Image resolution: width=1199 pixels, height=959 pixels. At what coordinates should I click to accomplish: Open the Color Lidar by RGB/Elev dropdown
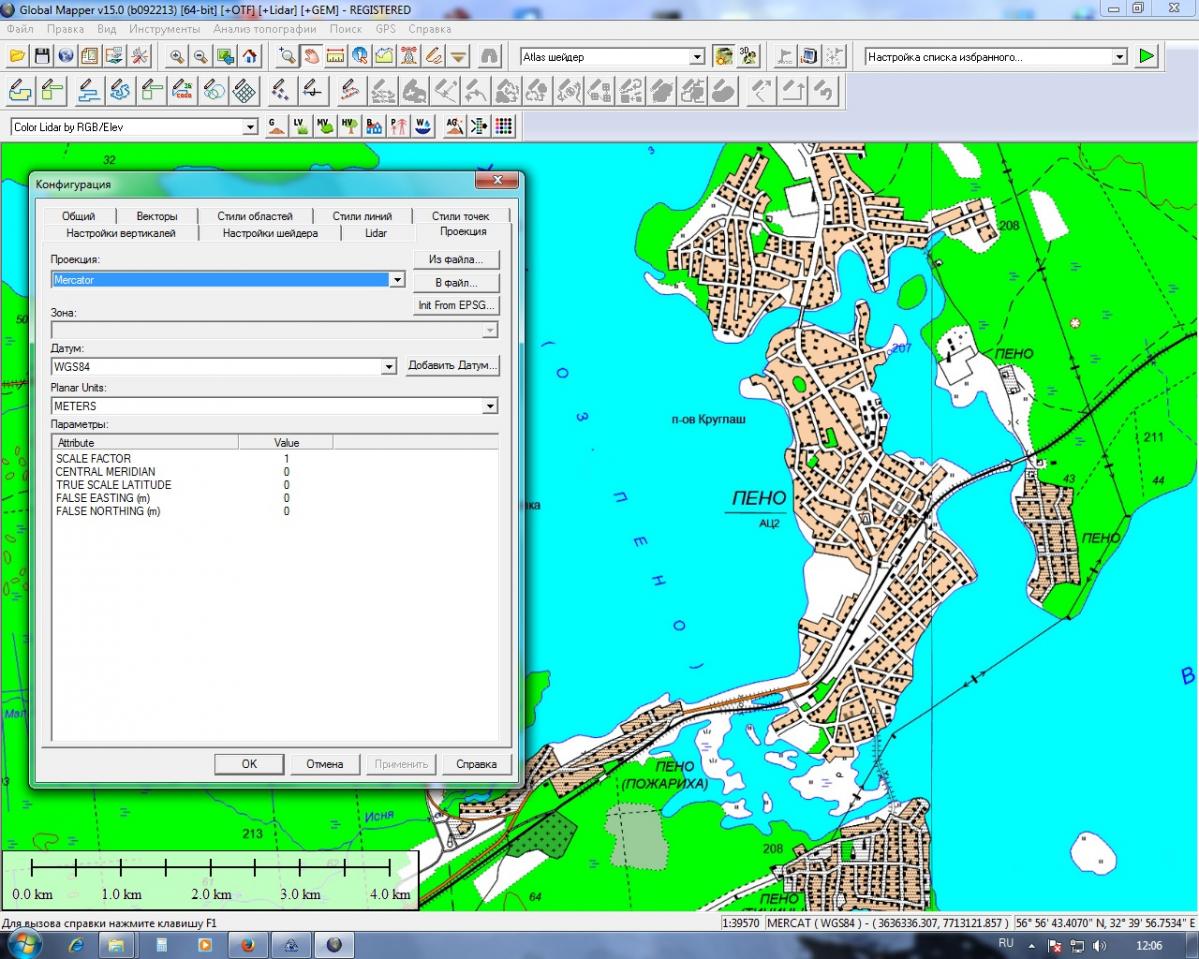pyautogui.click(x=250, y=127)
